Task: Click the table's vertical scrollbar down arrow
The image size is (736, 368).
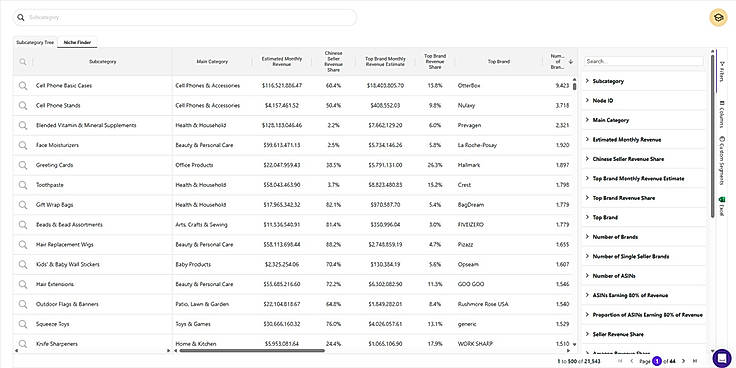Action: pos(575,345)
